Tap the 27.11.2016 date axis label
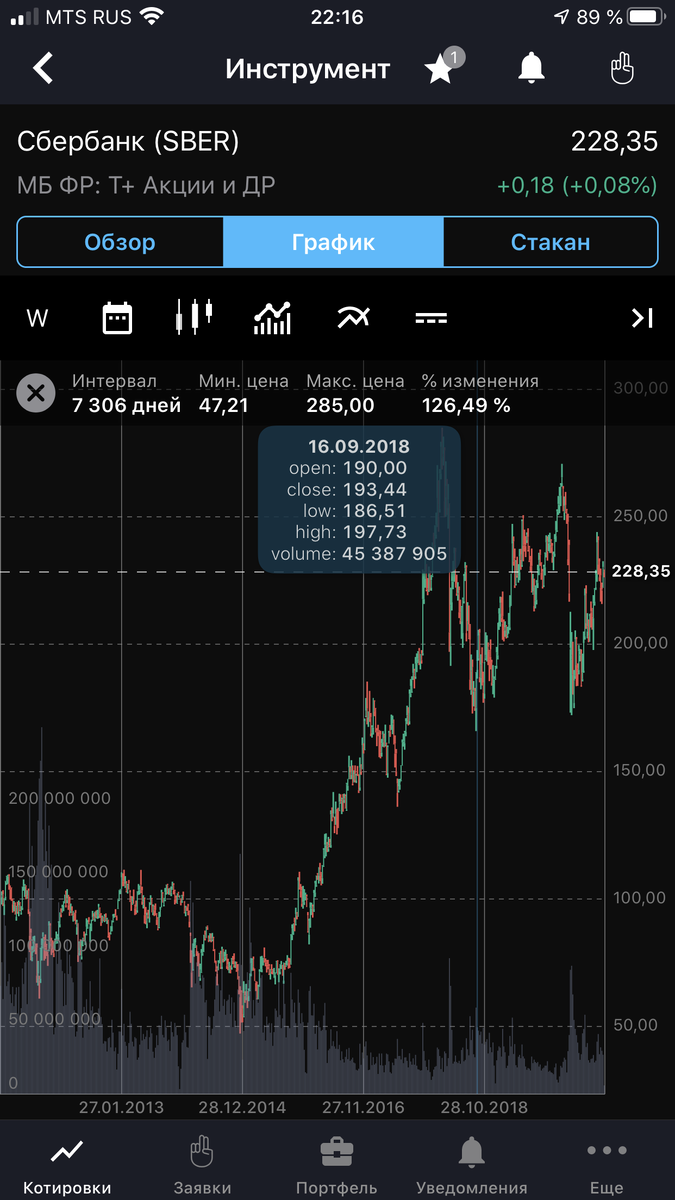 pos(363,1107)
